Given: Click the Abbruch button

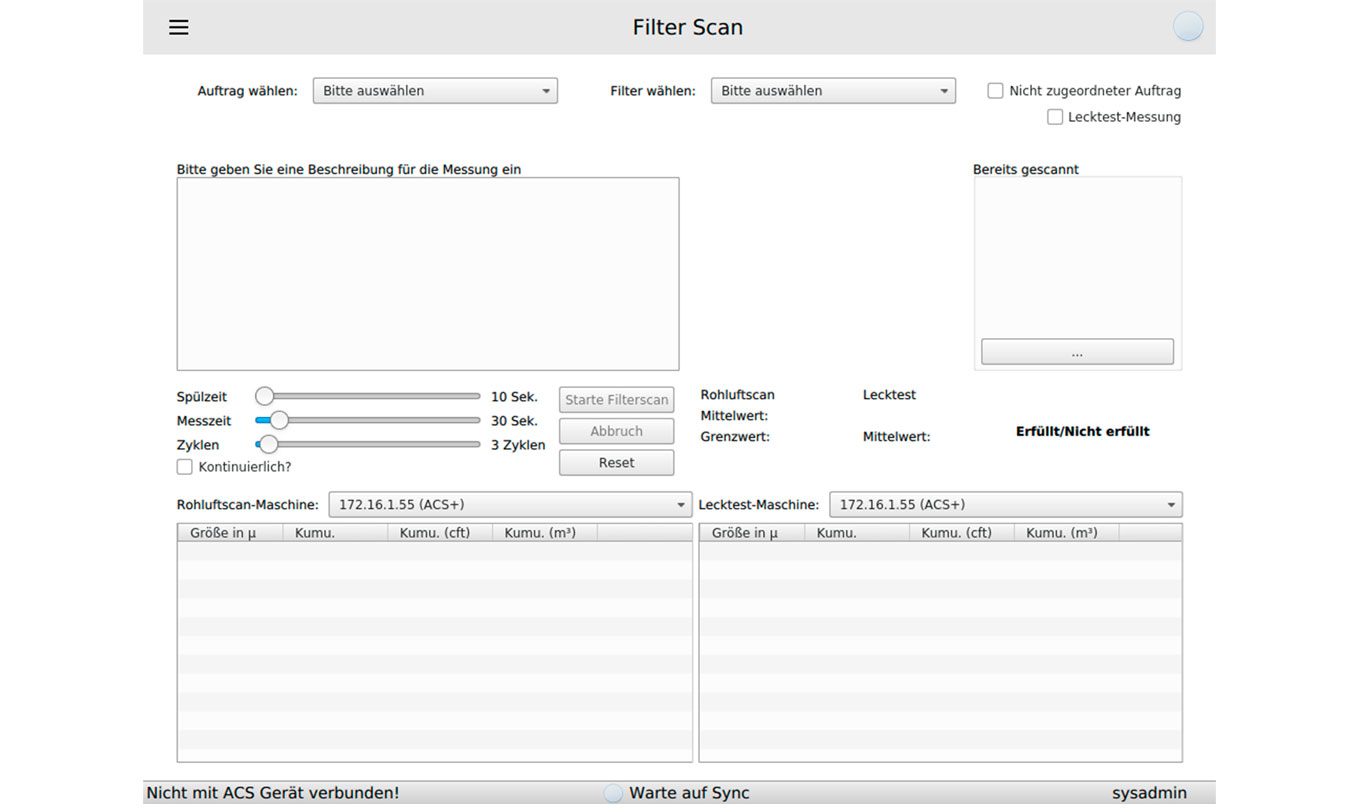Looking at the screenshot, I should point(616,431).
